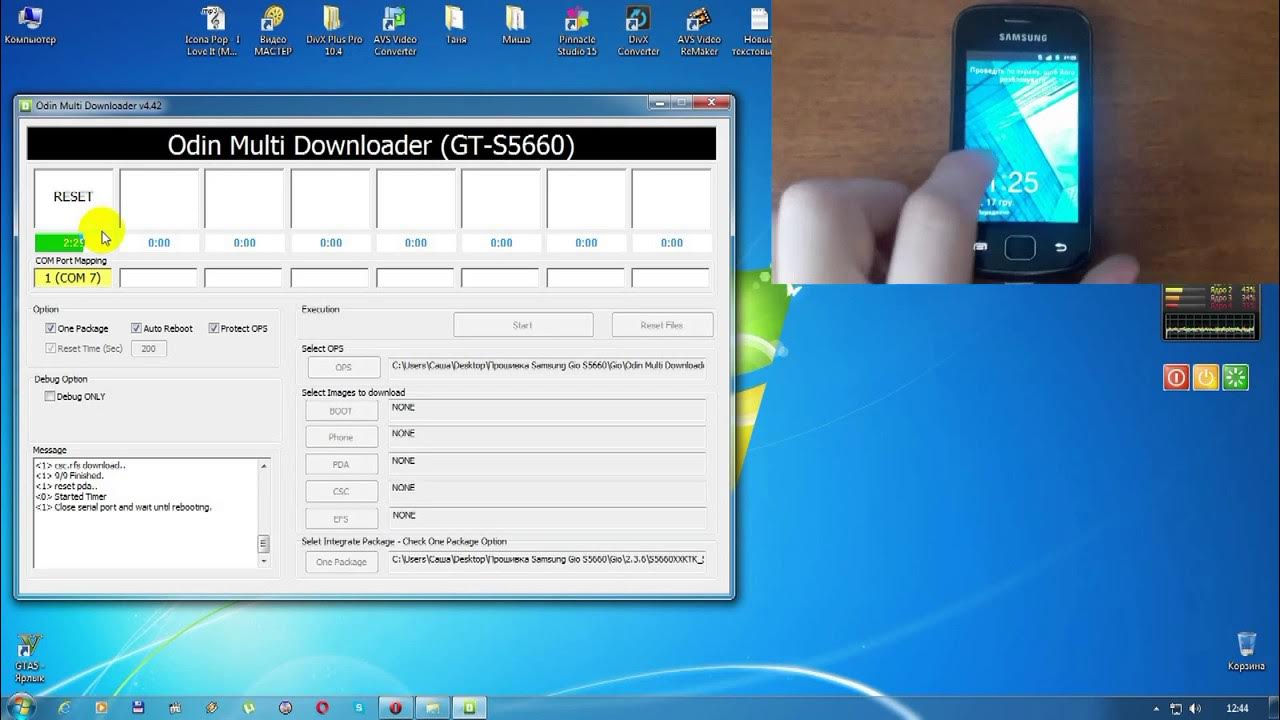The width and height of the screenshot is (1280, 720).
Task: Click the taskbar clock showing 12:44
Action: click(1238, 708)
